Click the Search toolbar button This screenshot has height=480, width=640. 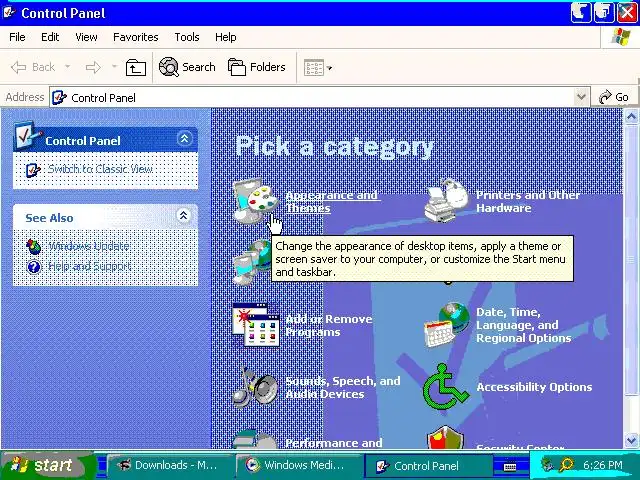point(187,67)
